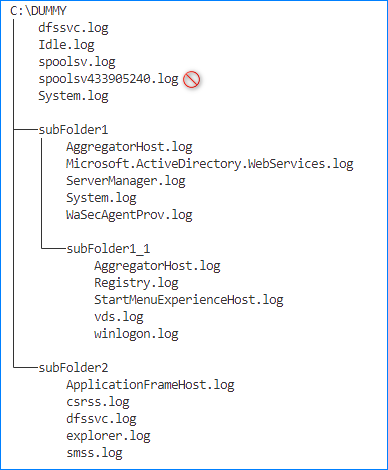Select Registry.log in subFolder1_1
The height and width of the screenshot is (470, 388).
click(x=136, y=283)
